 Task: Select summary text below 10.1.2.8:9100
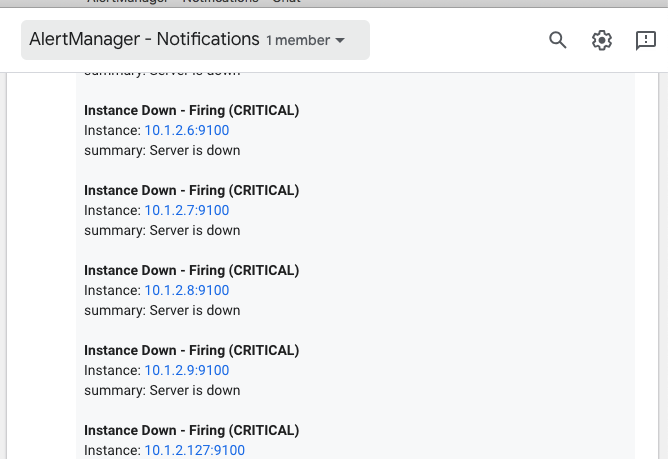162,310
